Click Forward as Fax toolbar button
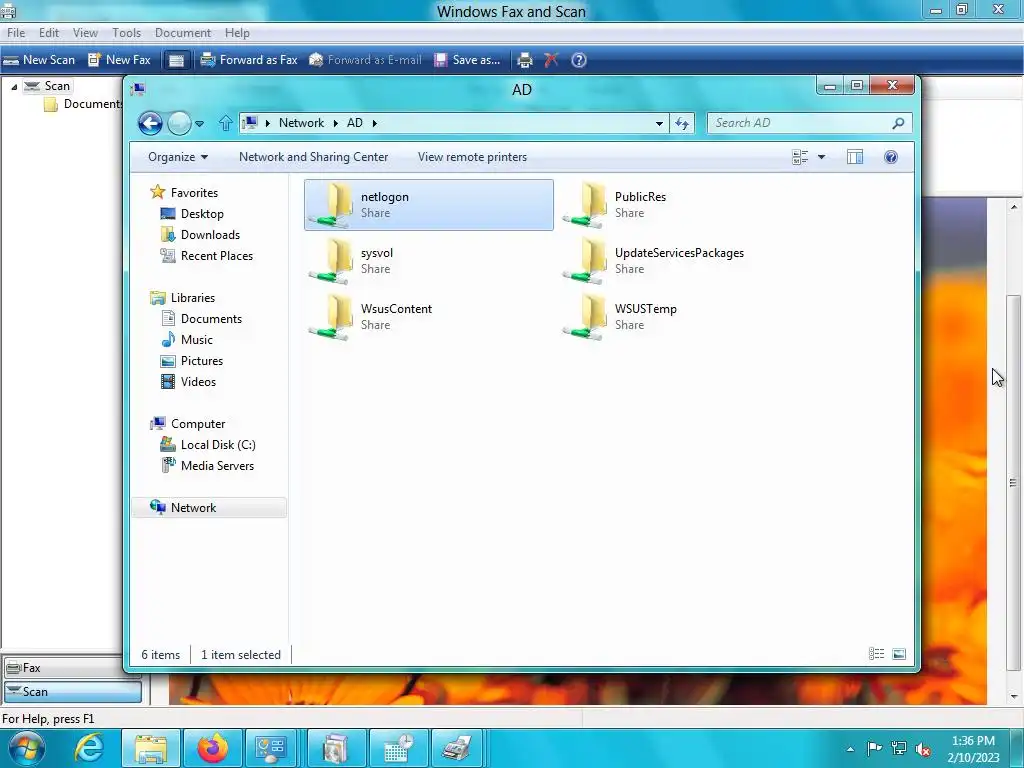Screen dimensions: 1024x768 [x=249, y=60]
